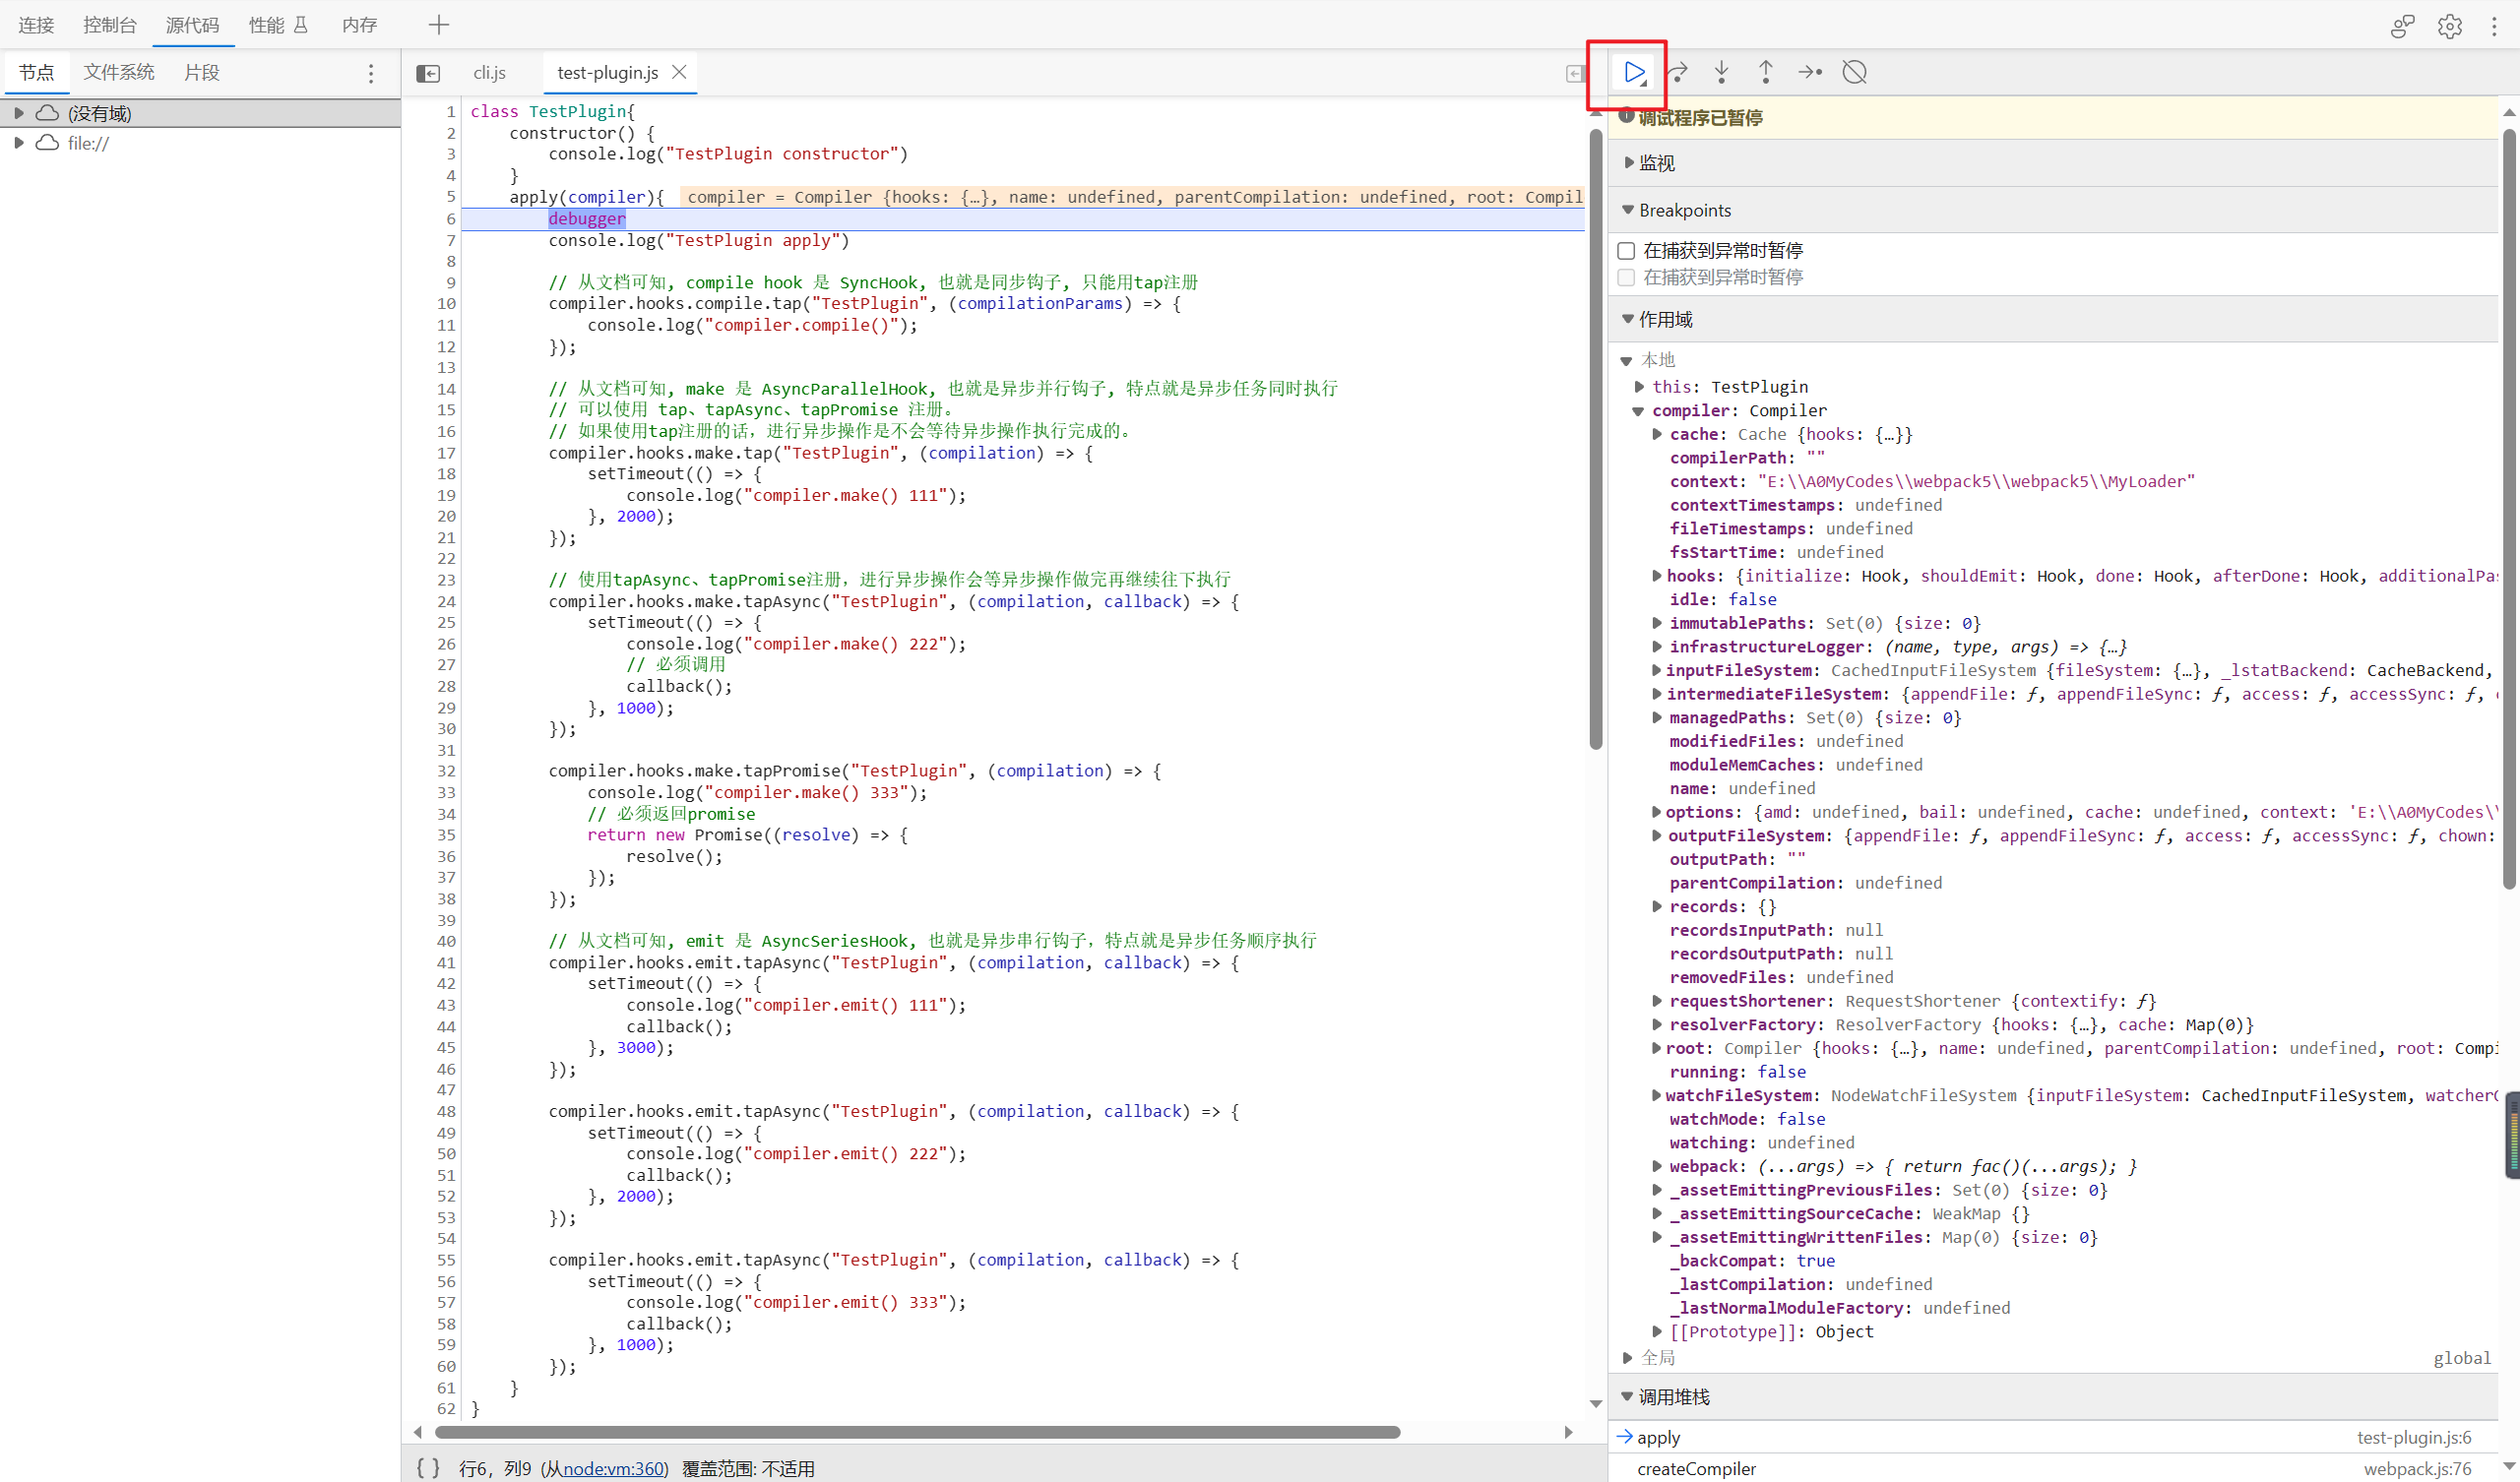Click the experimental flask icon on 性能
2520x1482 pixels.
coord(300,24)
